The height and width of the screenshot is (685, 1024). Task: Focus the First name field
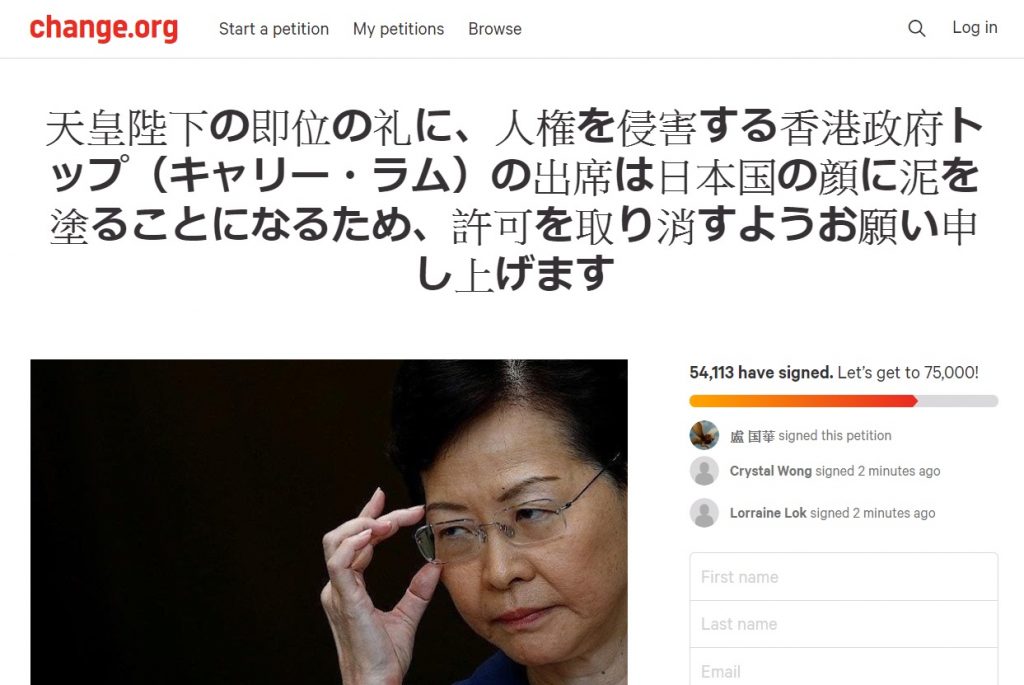[x=844, y=577]
